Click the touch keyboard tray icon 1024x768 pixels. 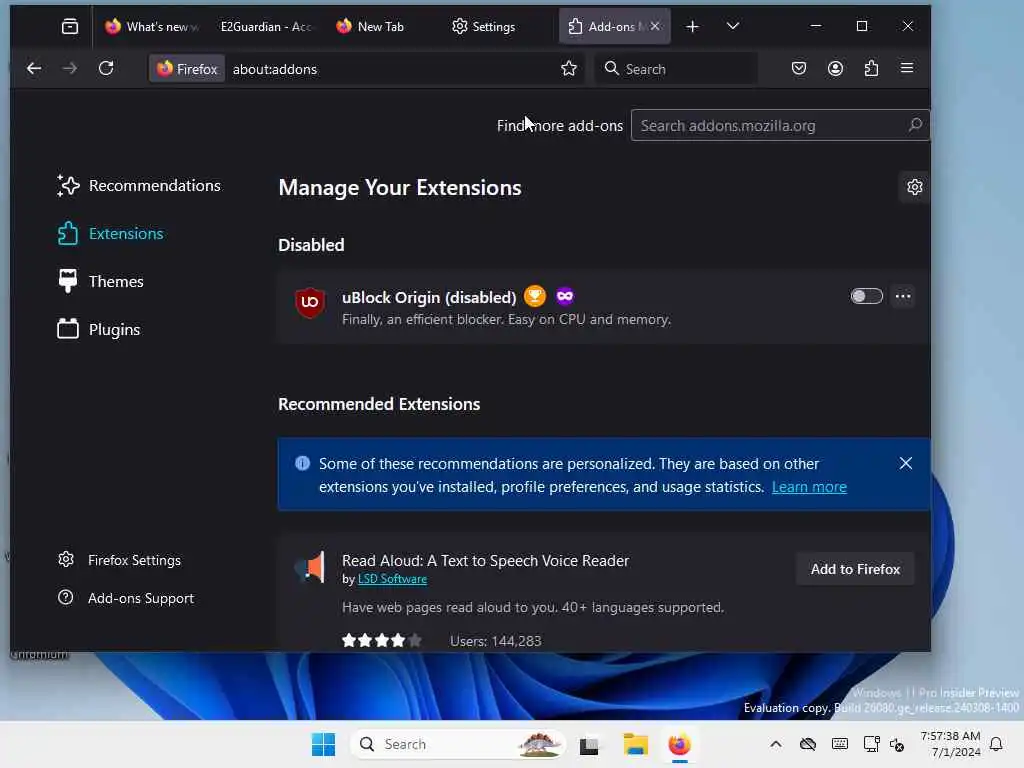click(x=840, y=744)
